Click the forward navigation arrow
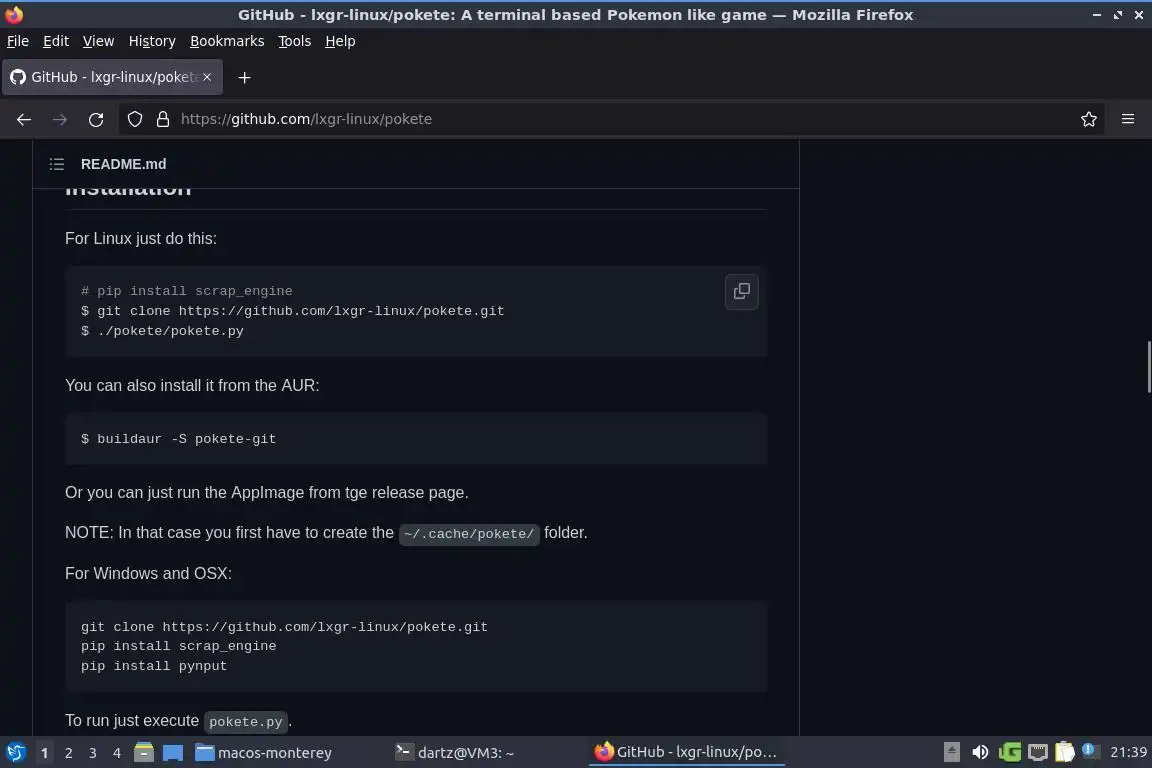This screenshot has width=1152, height=768. click(x=60, y=119)
